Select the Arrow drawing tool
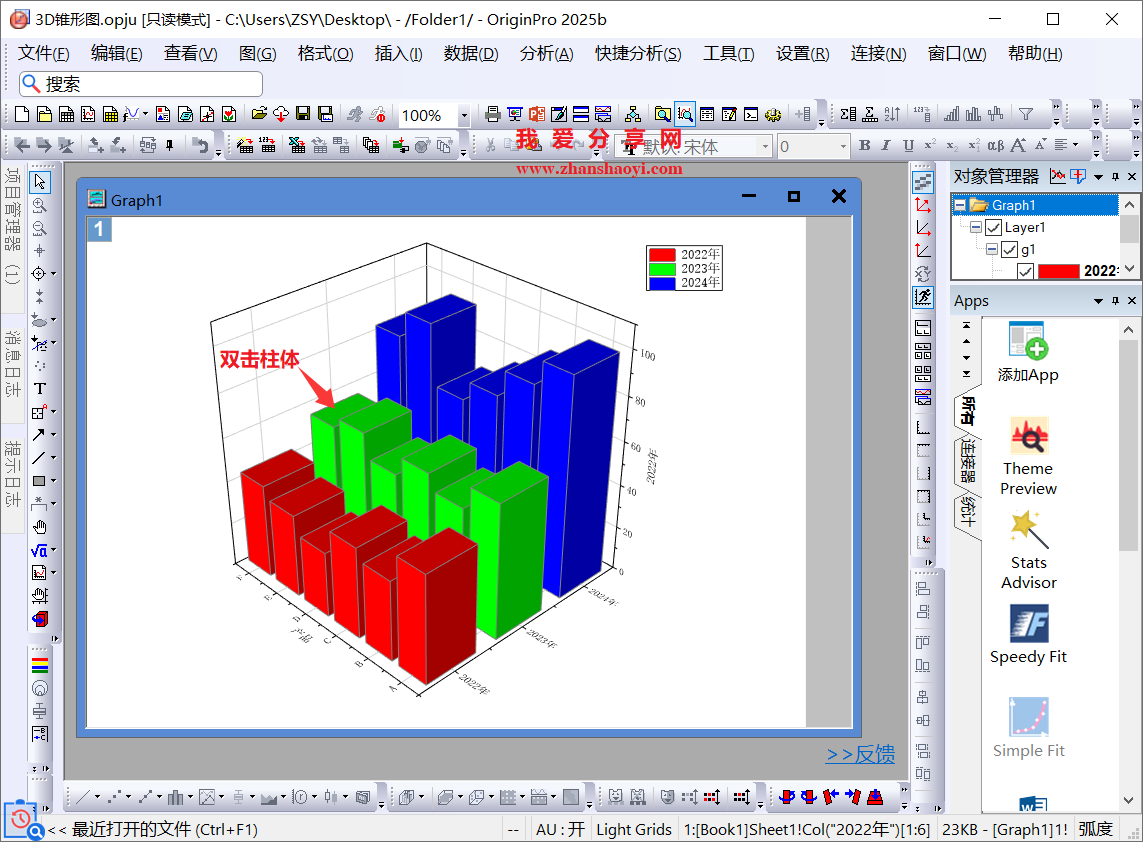 [x=38, y=435]
